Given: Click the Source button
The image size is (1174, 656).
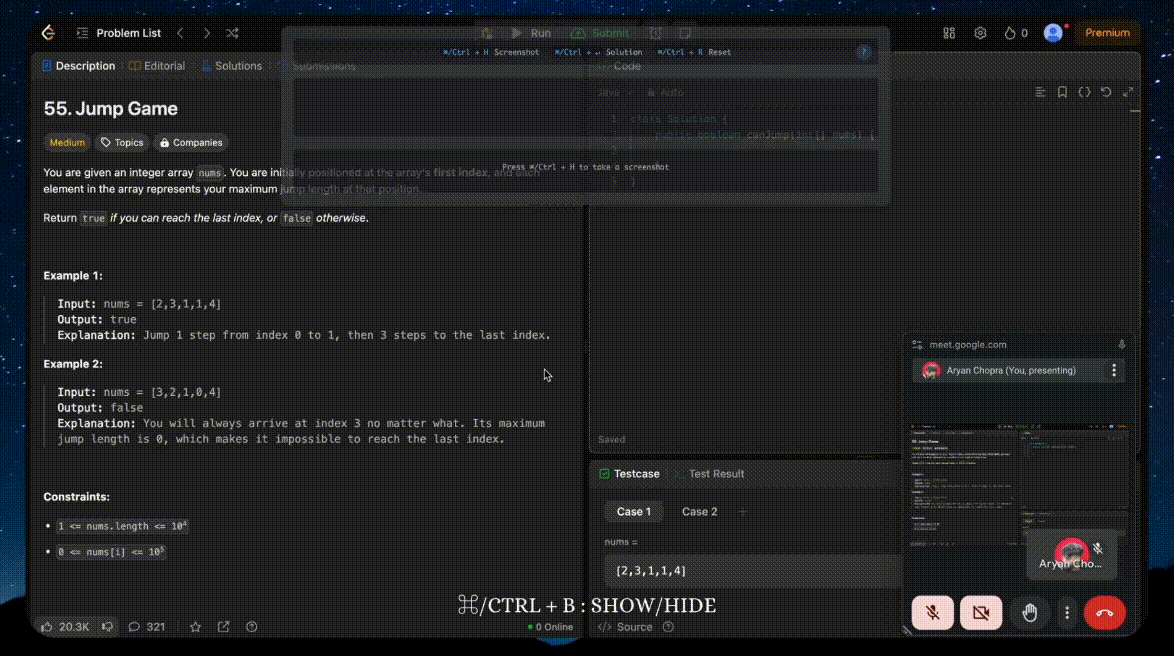Looking at the screenshot, I should click(x=625, y=627).
